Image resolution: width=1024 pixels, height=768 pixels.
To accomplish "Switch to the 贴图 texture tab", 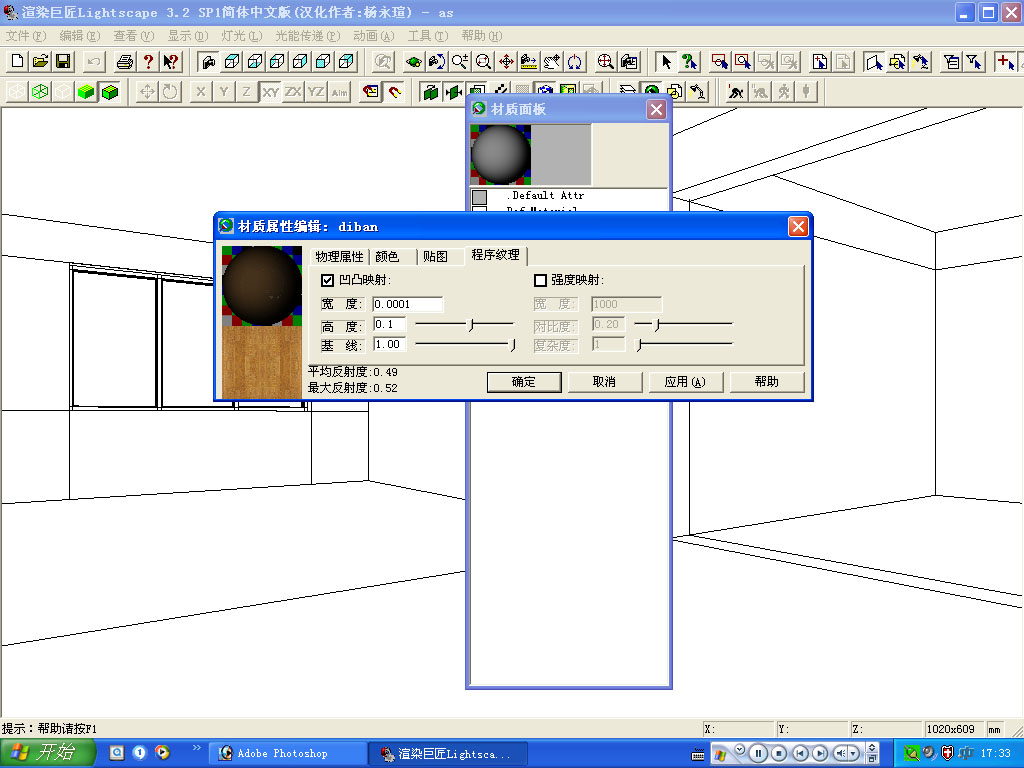I will [x=435, y=257].
